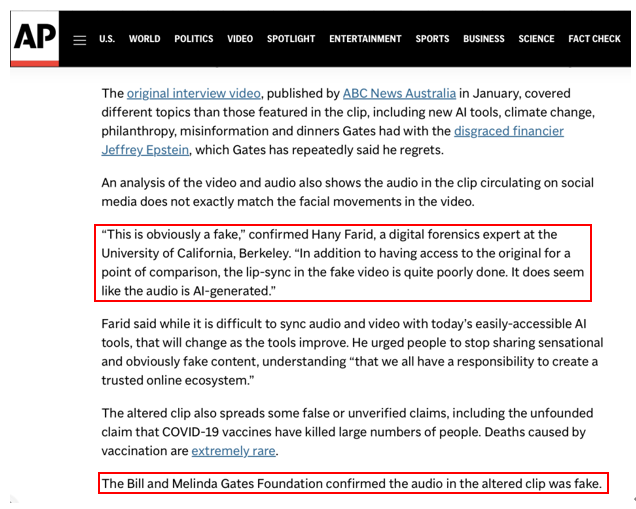Go to the World section
Screen dimensions: 636x509
[x=144, y=39]
